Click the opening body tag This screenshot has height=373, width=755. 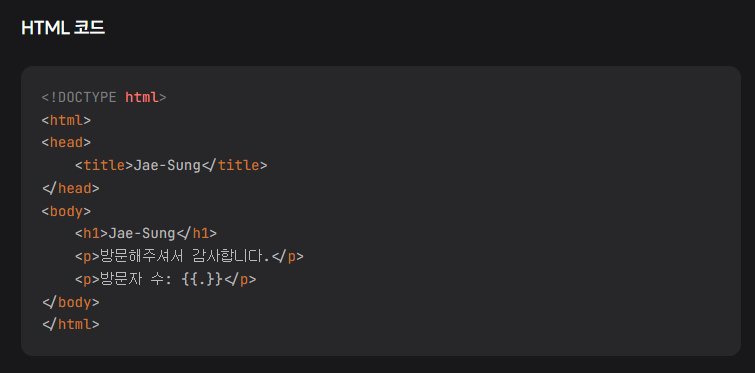point(66,211)
